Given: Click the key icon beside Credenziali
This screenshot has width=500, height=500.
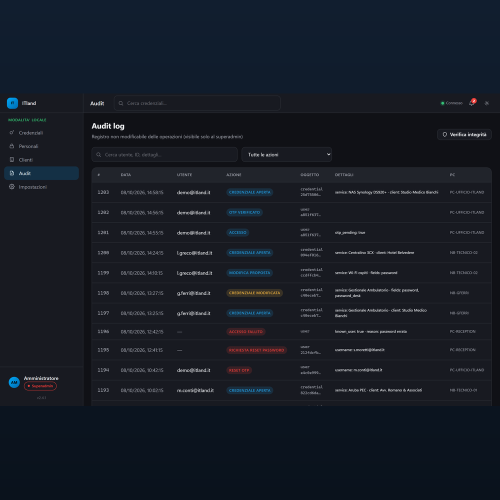Looking at the screenshot, I should (12, 133).
